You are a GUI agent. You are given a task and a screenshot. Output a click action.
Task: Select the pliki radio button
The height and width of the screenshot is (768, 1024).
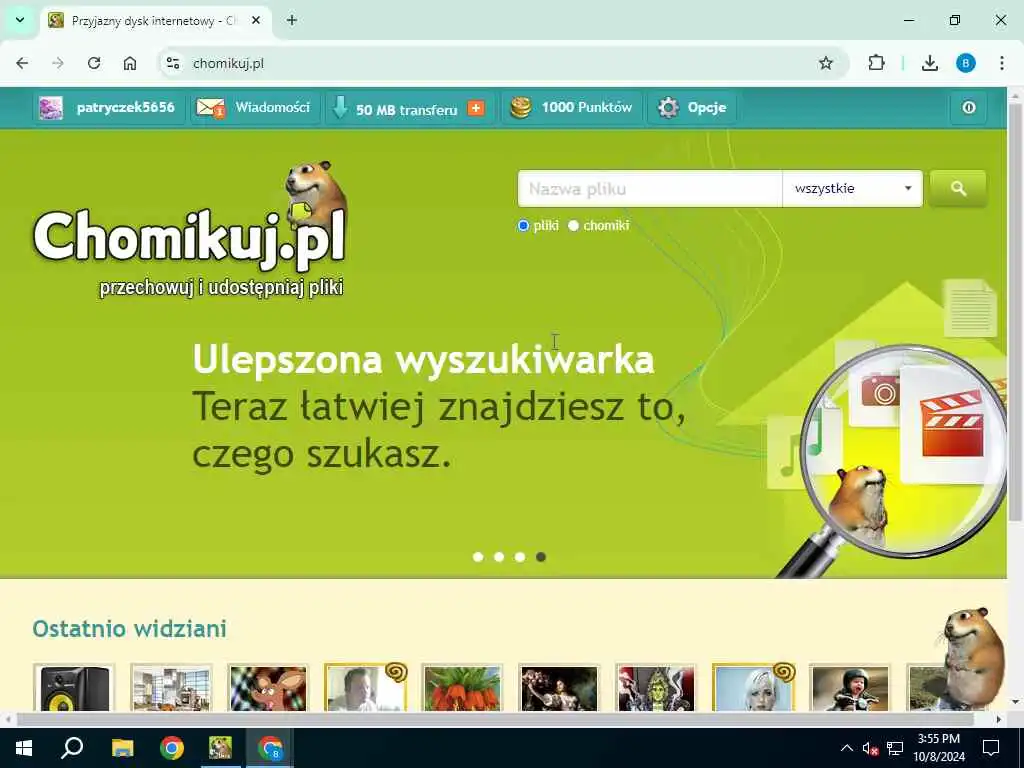(523, 226)
